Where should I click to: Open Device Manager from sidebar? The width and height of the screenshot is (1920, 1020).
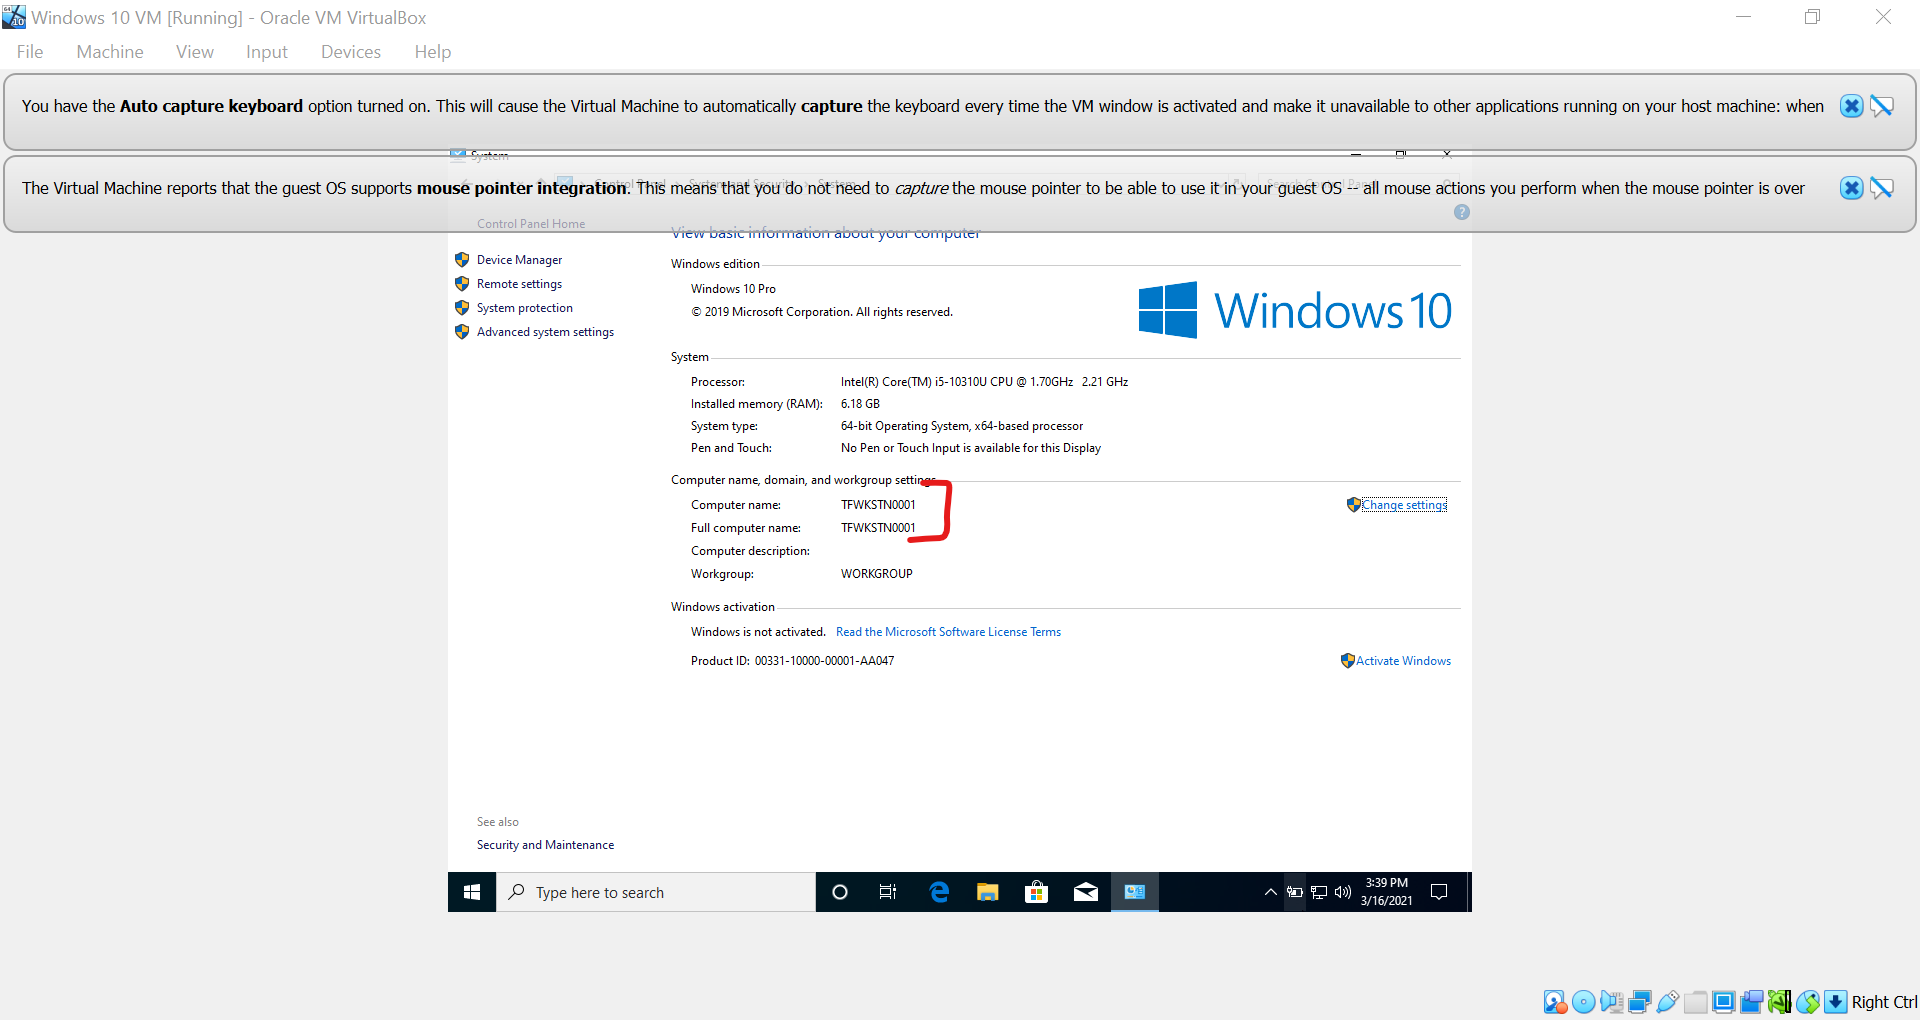click(x=519, y=260)
